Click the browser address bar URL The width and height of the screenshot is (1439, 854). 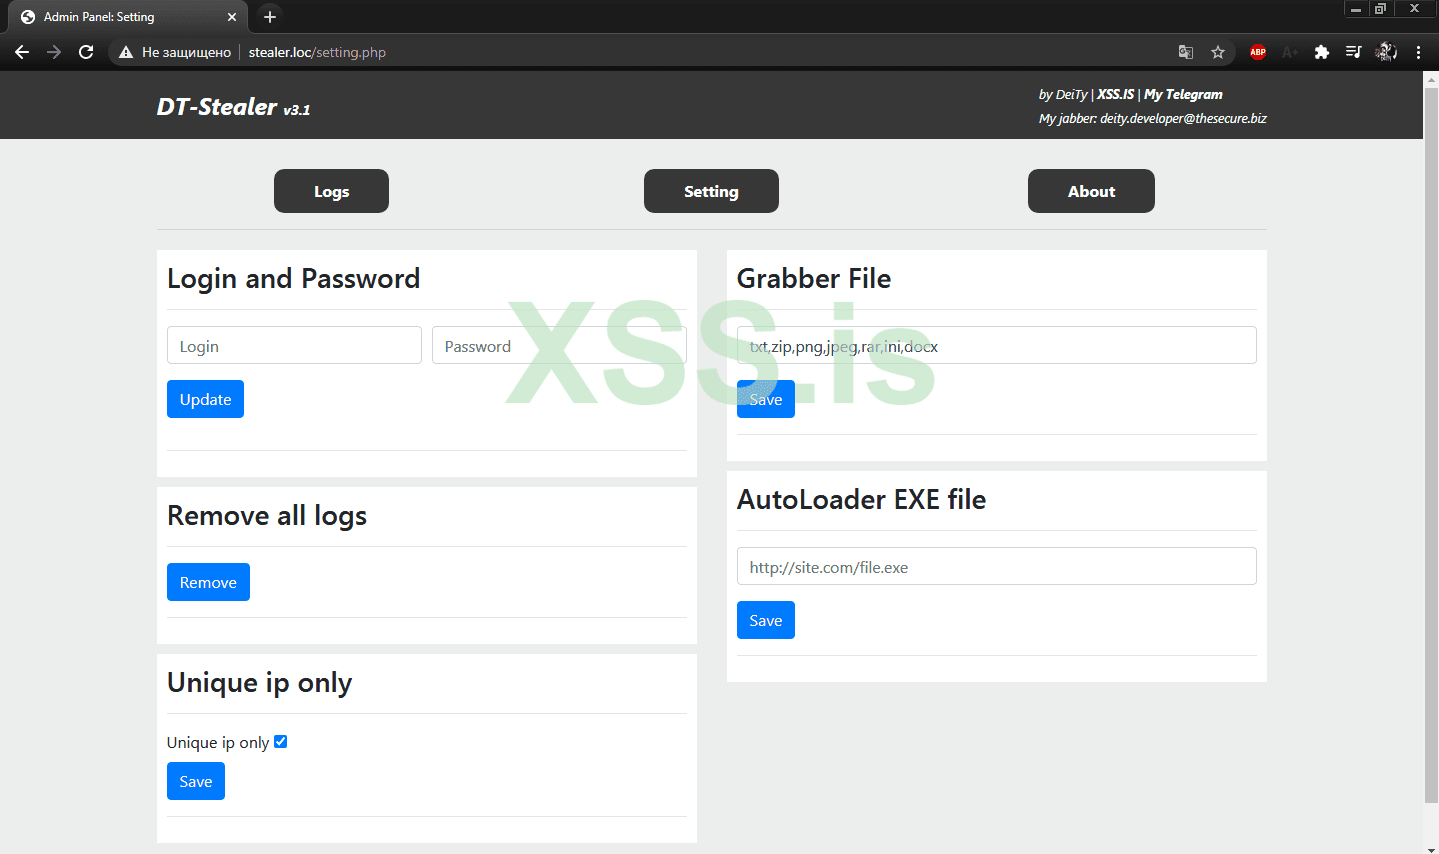point(317,52)
